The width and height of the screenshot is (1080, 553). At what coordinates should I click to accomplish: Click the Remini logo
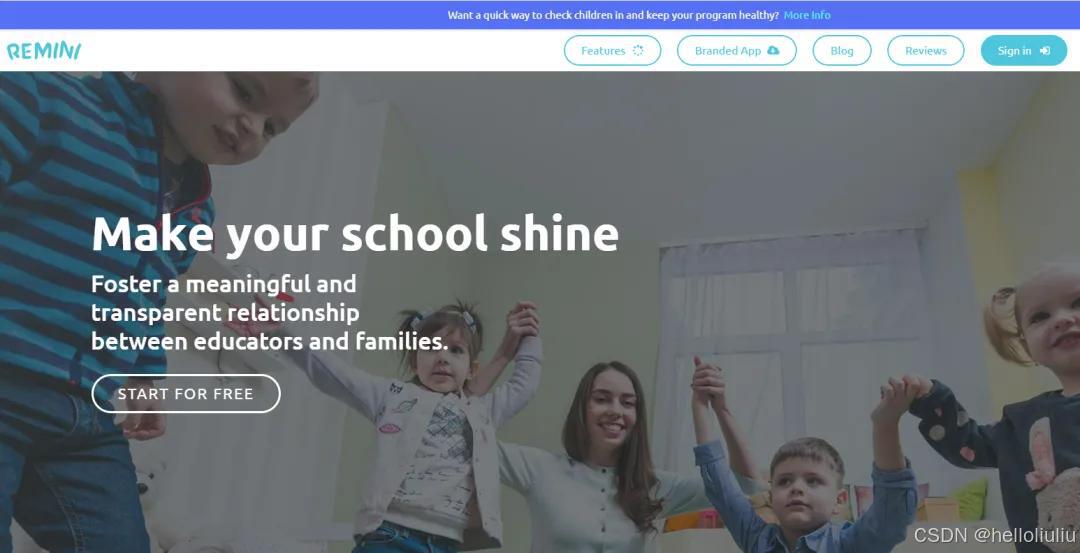44,51
